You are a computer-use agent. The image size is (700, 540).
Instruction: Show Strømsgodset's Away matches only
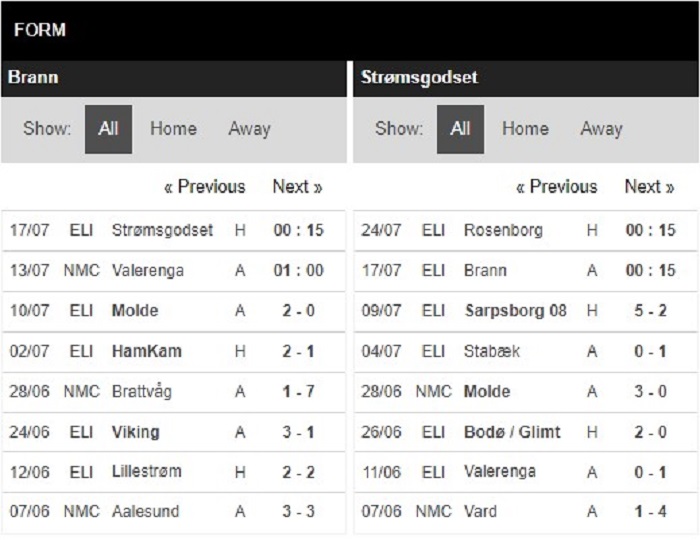click(601, 129)
